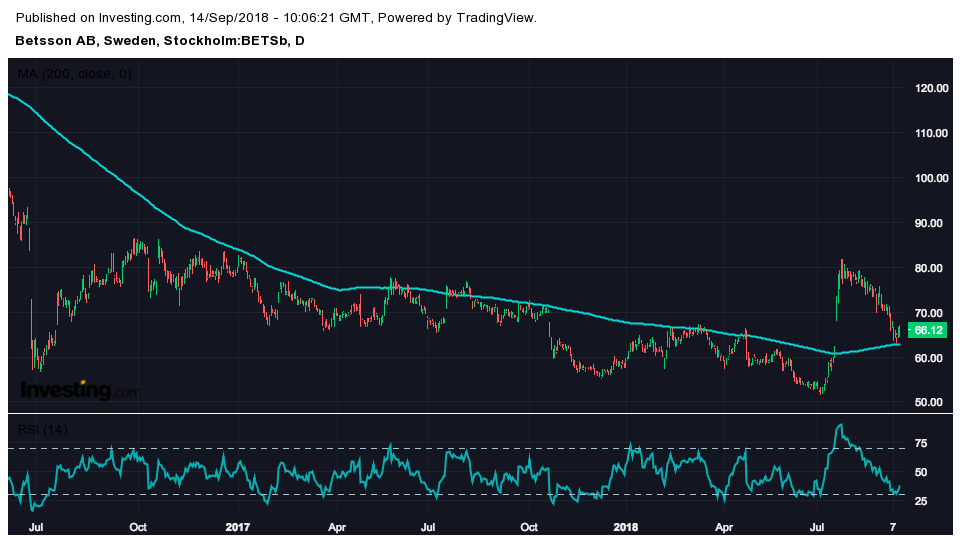
Task: Click the last date label 7 on time axis
Action: click(893, 527)
